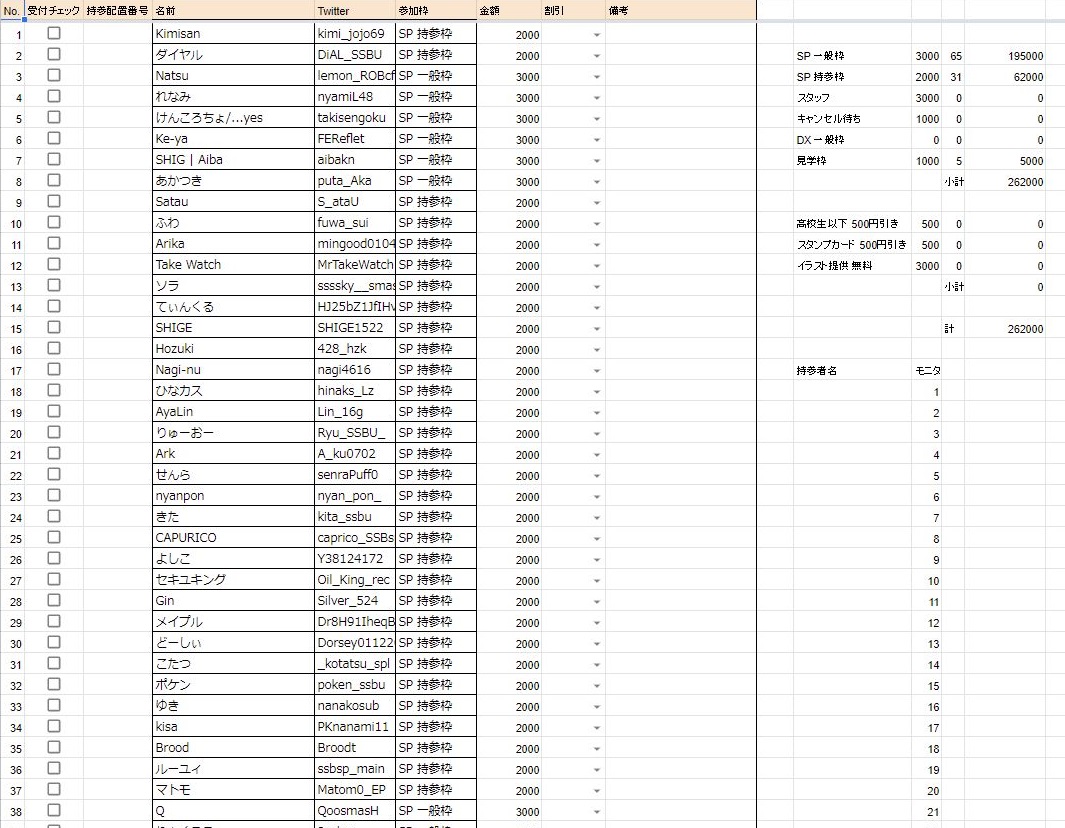Select the 備考 column header
This screenshot has height=828, width=1065.
click(681, 11)
